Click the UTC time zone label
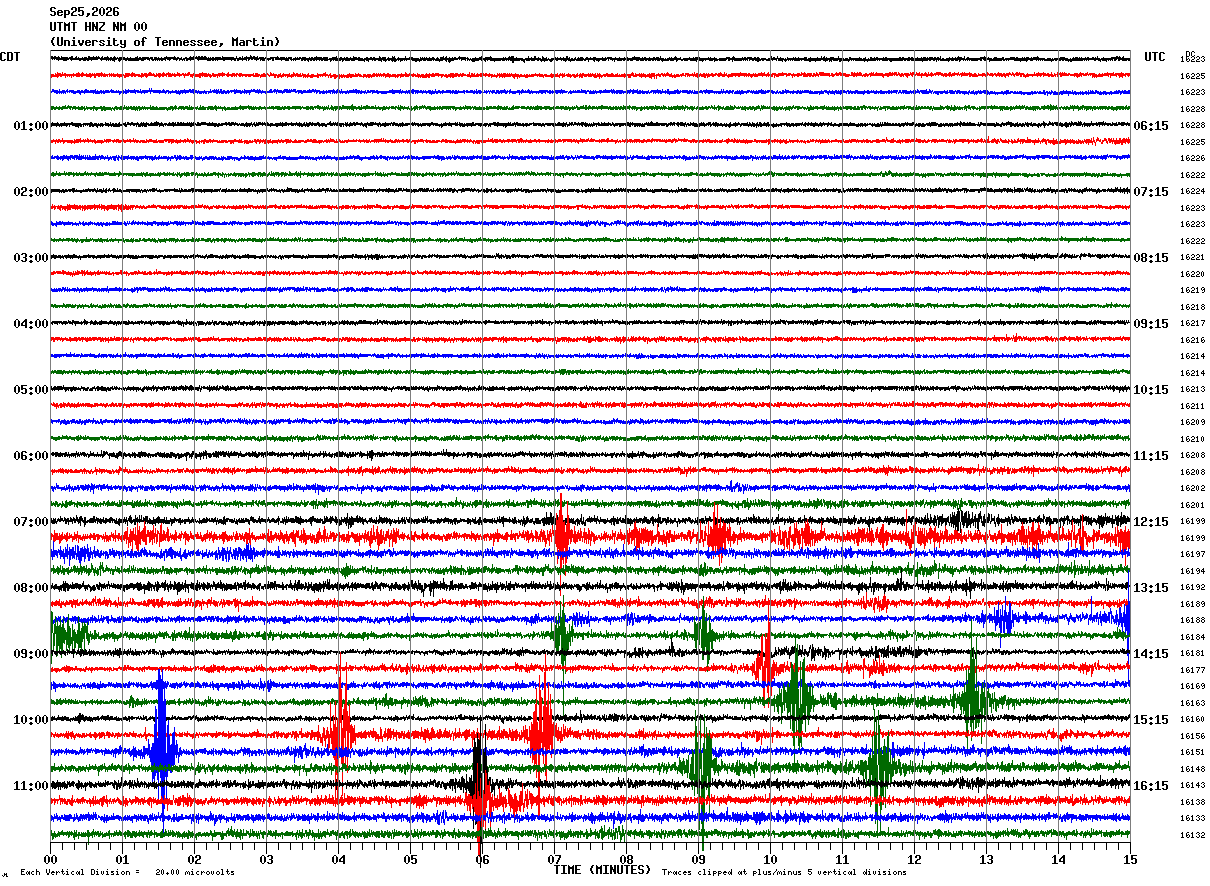Image resolution: width=1210 pixels, height=886 pixels. (x=1155, y=57)
